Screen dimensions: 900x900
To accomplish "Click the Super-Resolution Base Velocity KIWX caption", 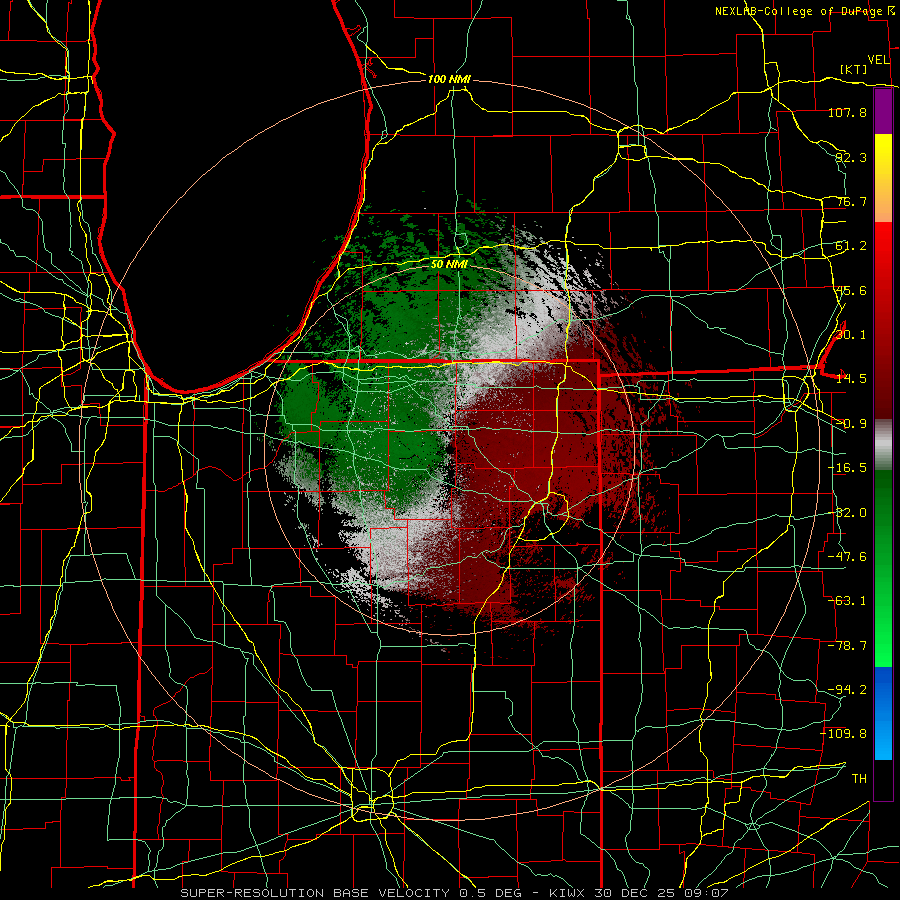I will [x=455, y=893].
